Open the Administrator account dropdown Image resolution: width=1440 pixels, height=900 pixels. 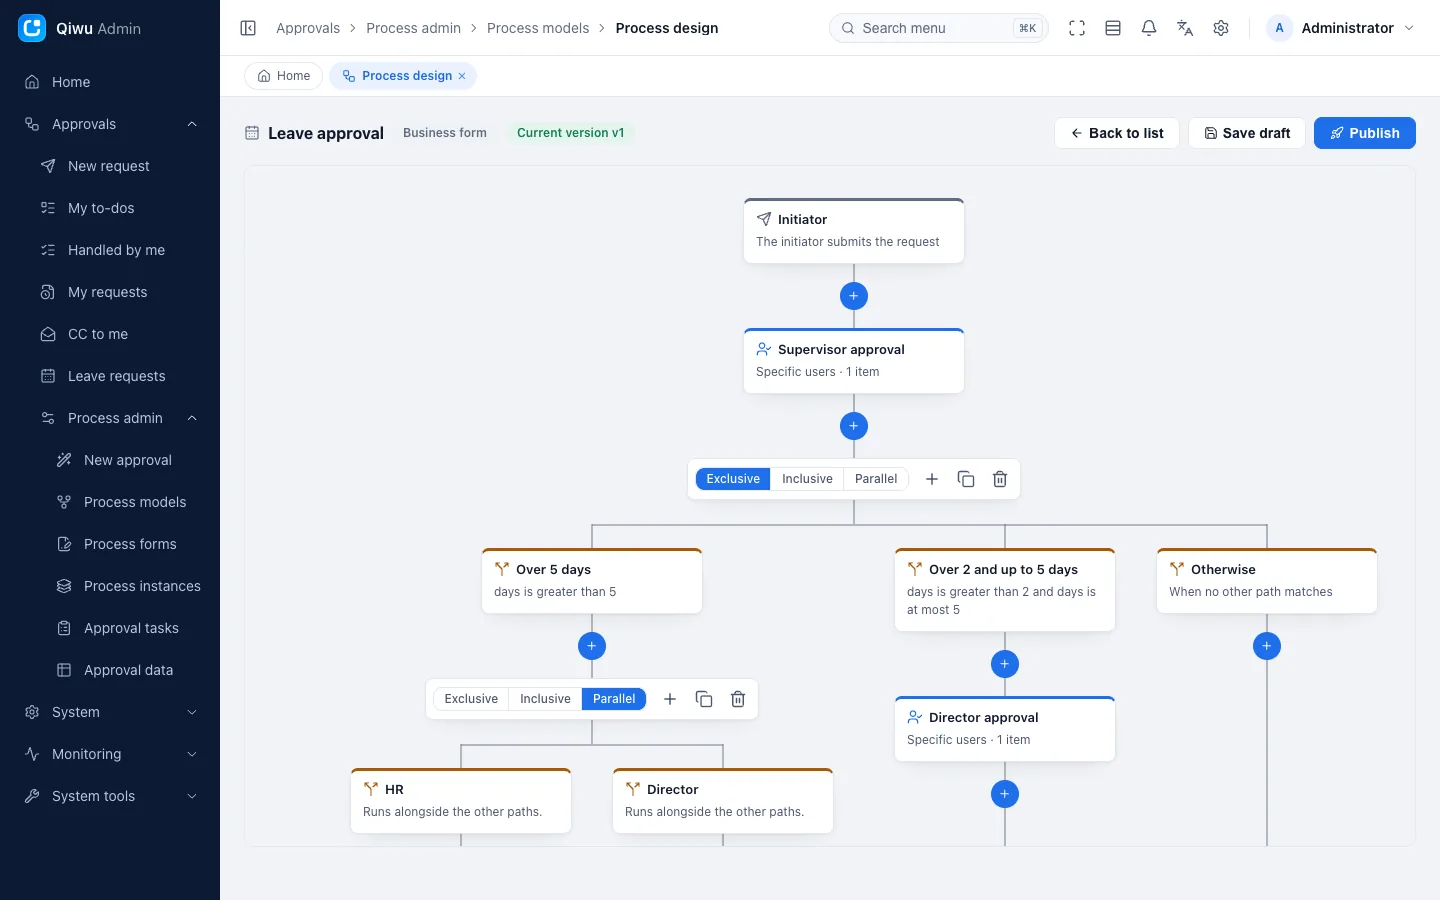1341,28
